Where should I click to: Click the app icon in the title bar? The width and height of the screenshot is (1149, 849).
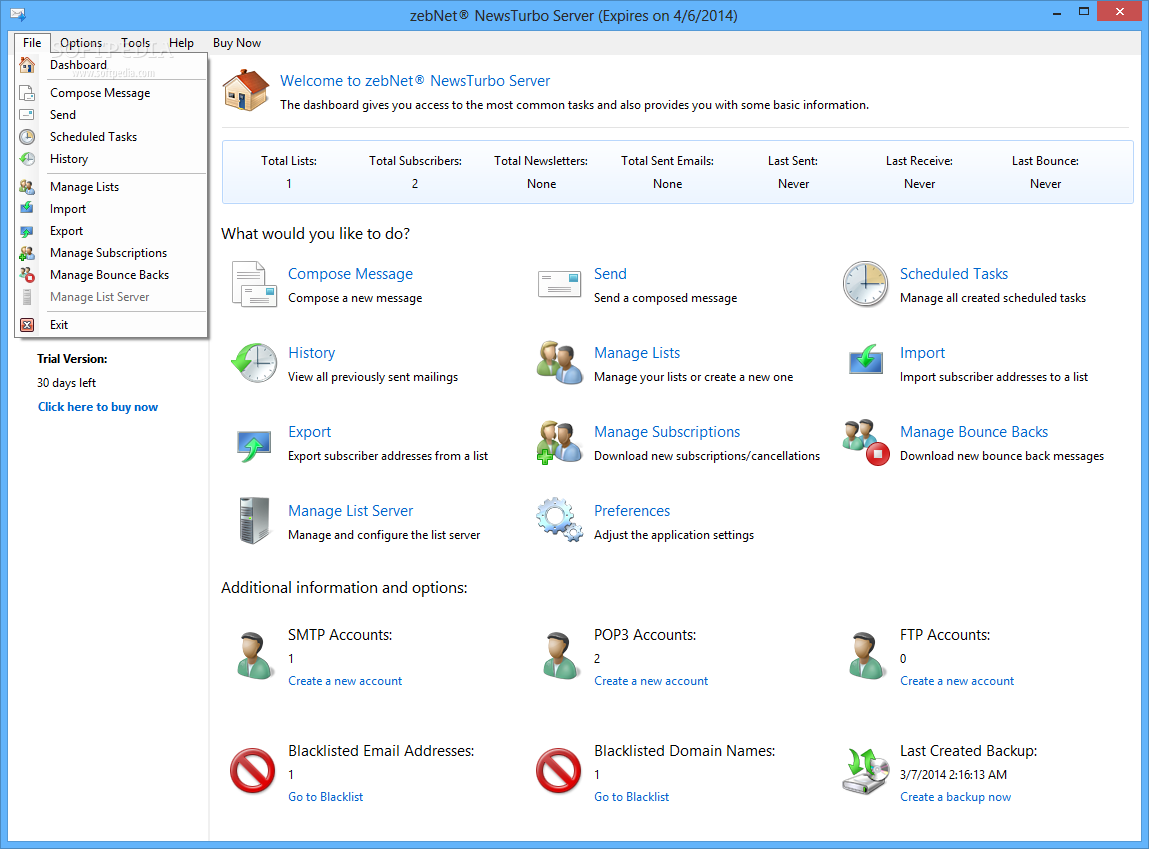point(18,14)
